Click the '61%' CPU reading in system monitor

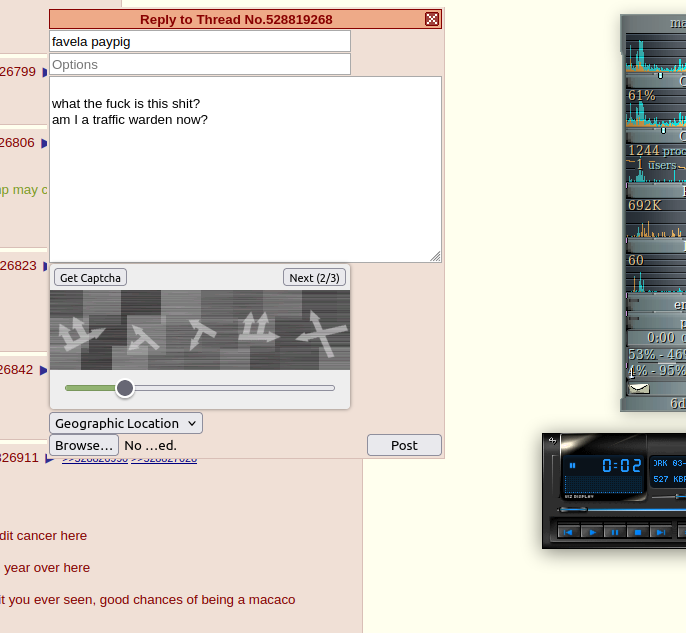click(x=642, y=95)
